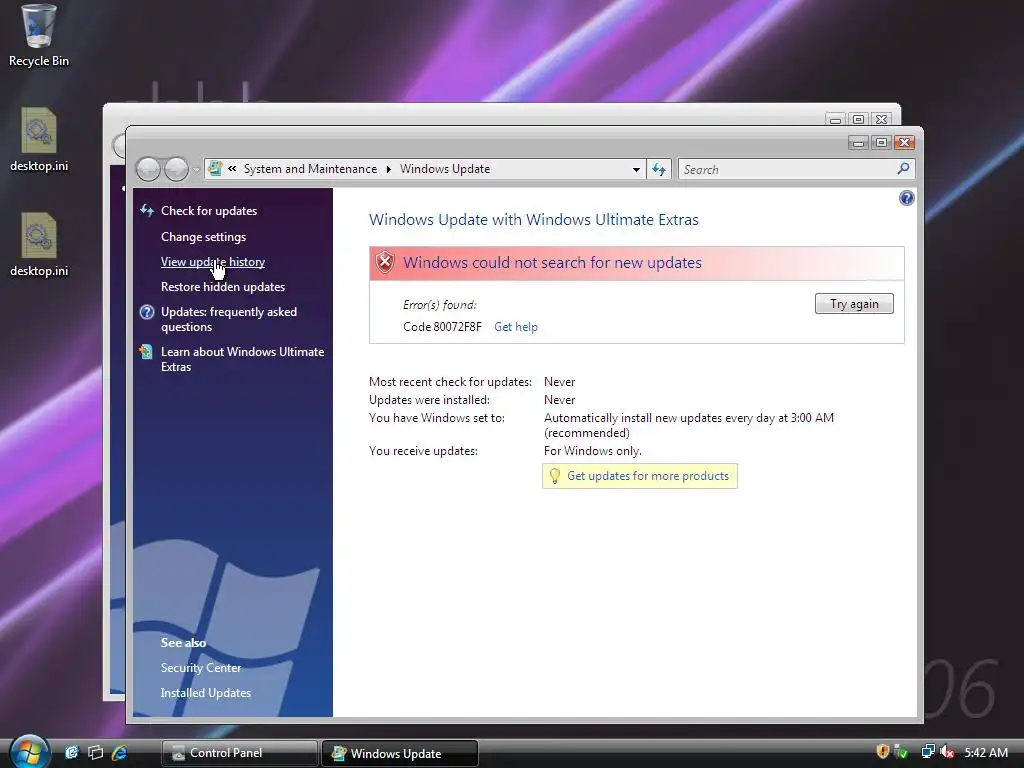Launch Internet Explorer from quick launch
The height and width of the screenshot is (768, 1024).
120,753
